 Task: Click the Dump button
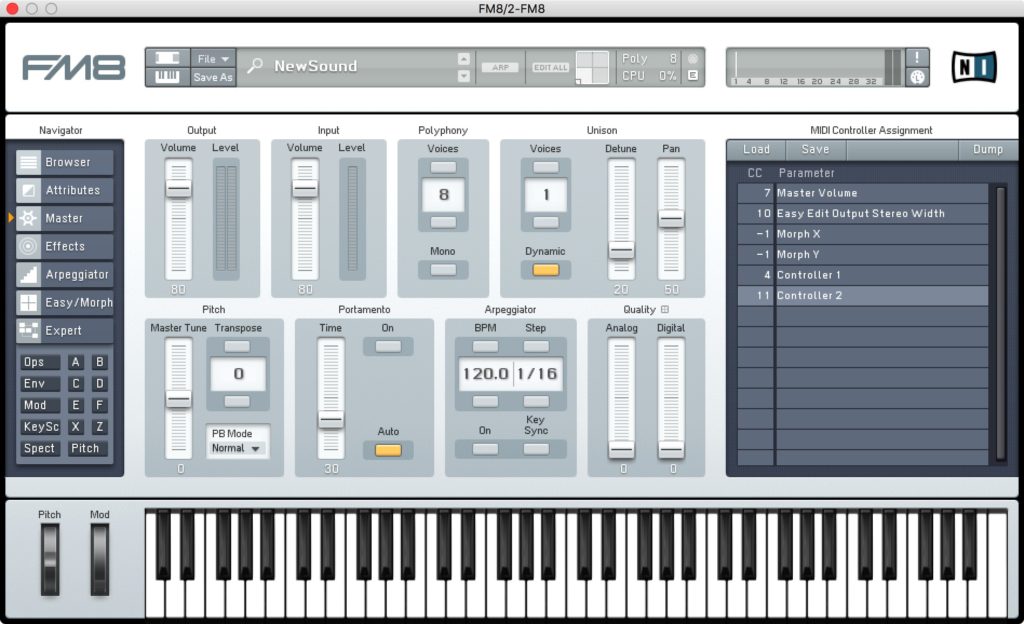point(987,149)
